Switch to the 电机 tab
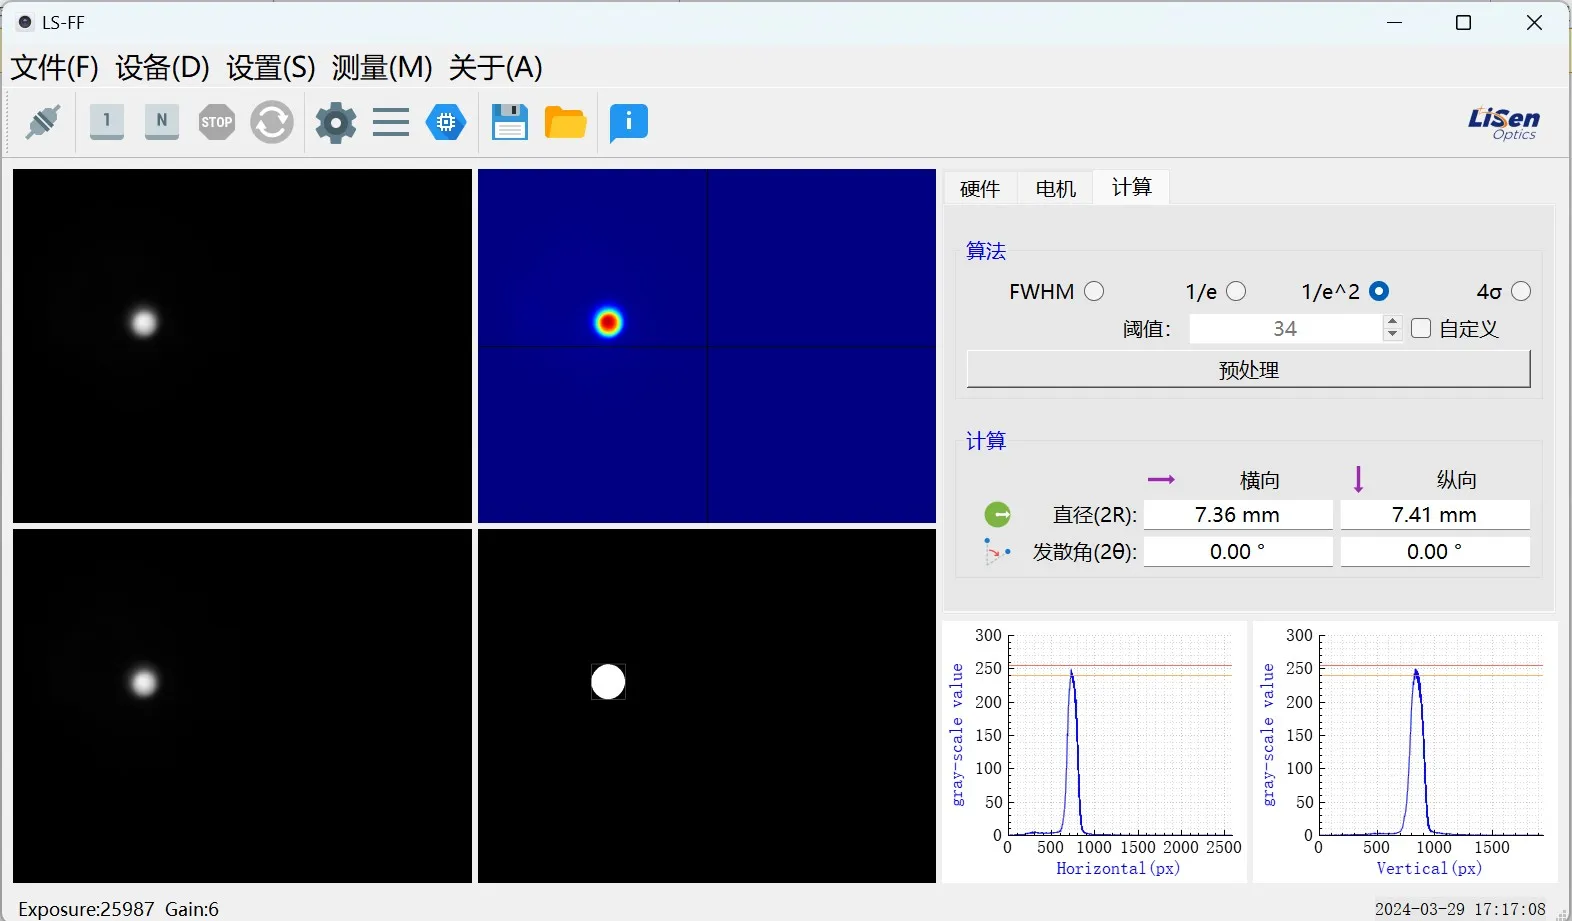1572x921 pixels. pyautogui.click(x=1055, y=188)
